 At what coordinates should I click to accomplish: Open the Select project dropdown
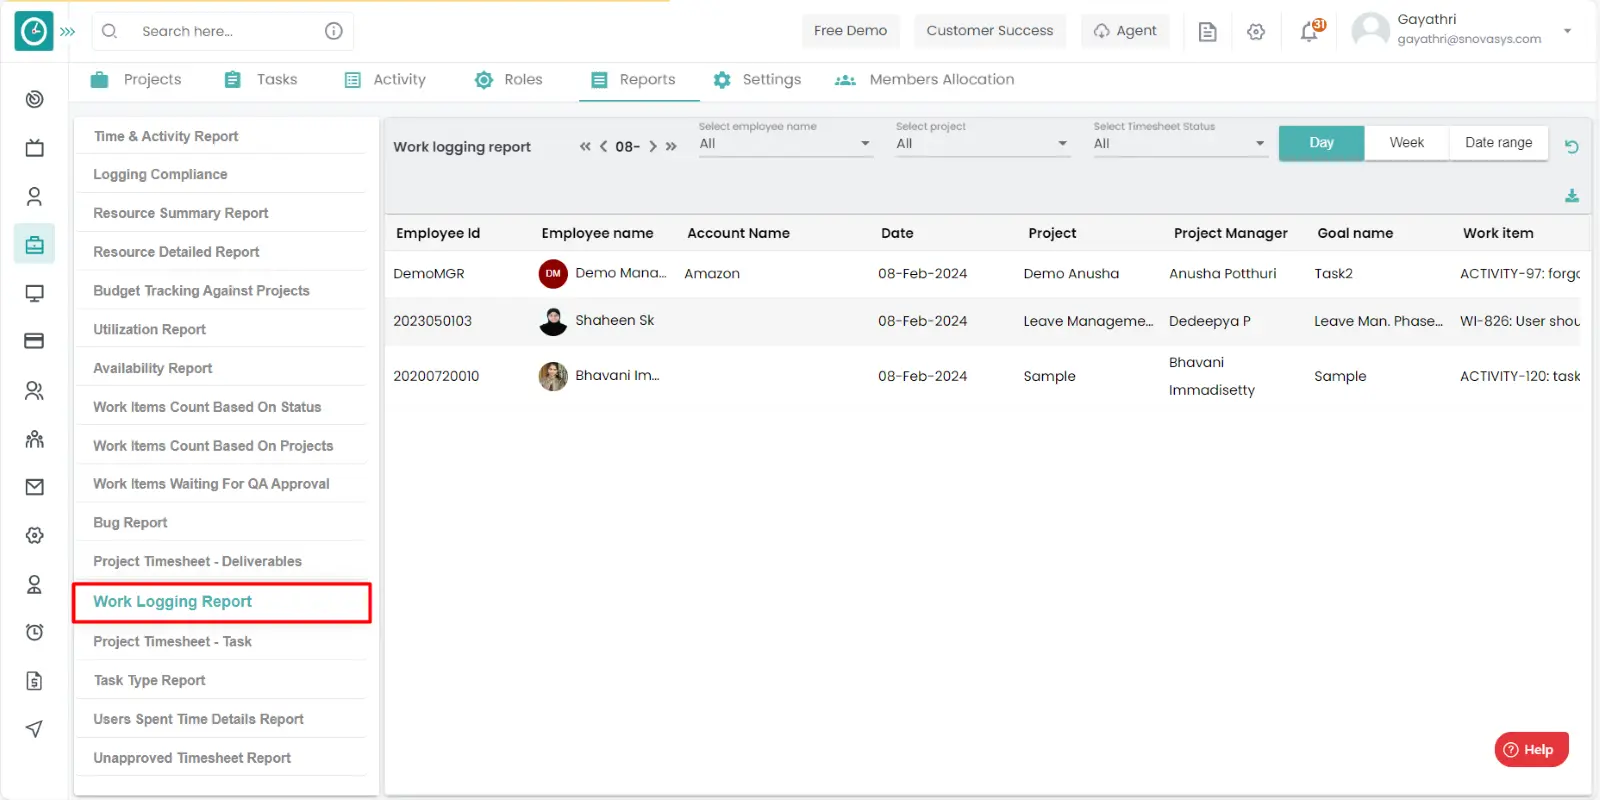(x=983, y=143)
